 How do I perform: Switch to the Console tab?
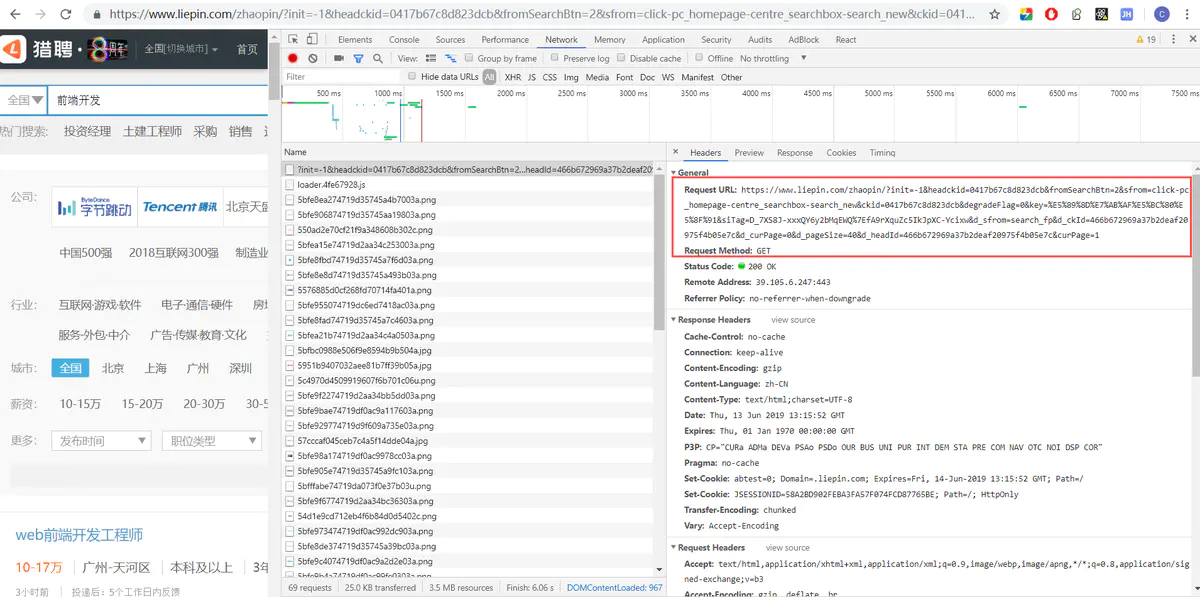pyautogui.click(x=404, y=40)
